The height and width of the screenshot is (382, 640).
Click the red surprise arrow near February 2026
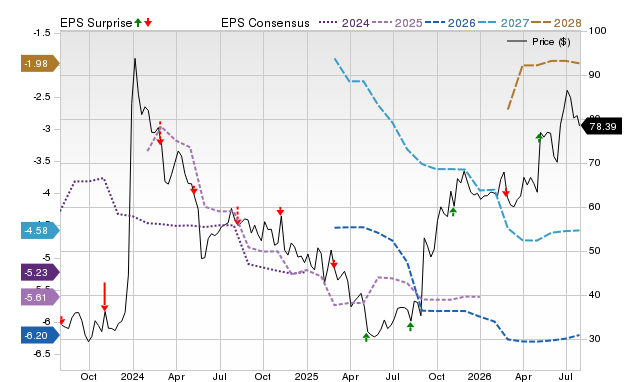506,193
